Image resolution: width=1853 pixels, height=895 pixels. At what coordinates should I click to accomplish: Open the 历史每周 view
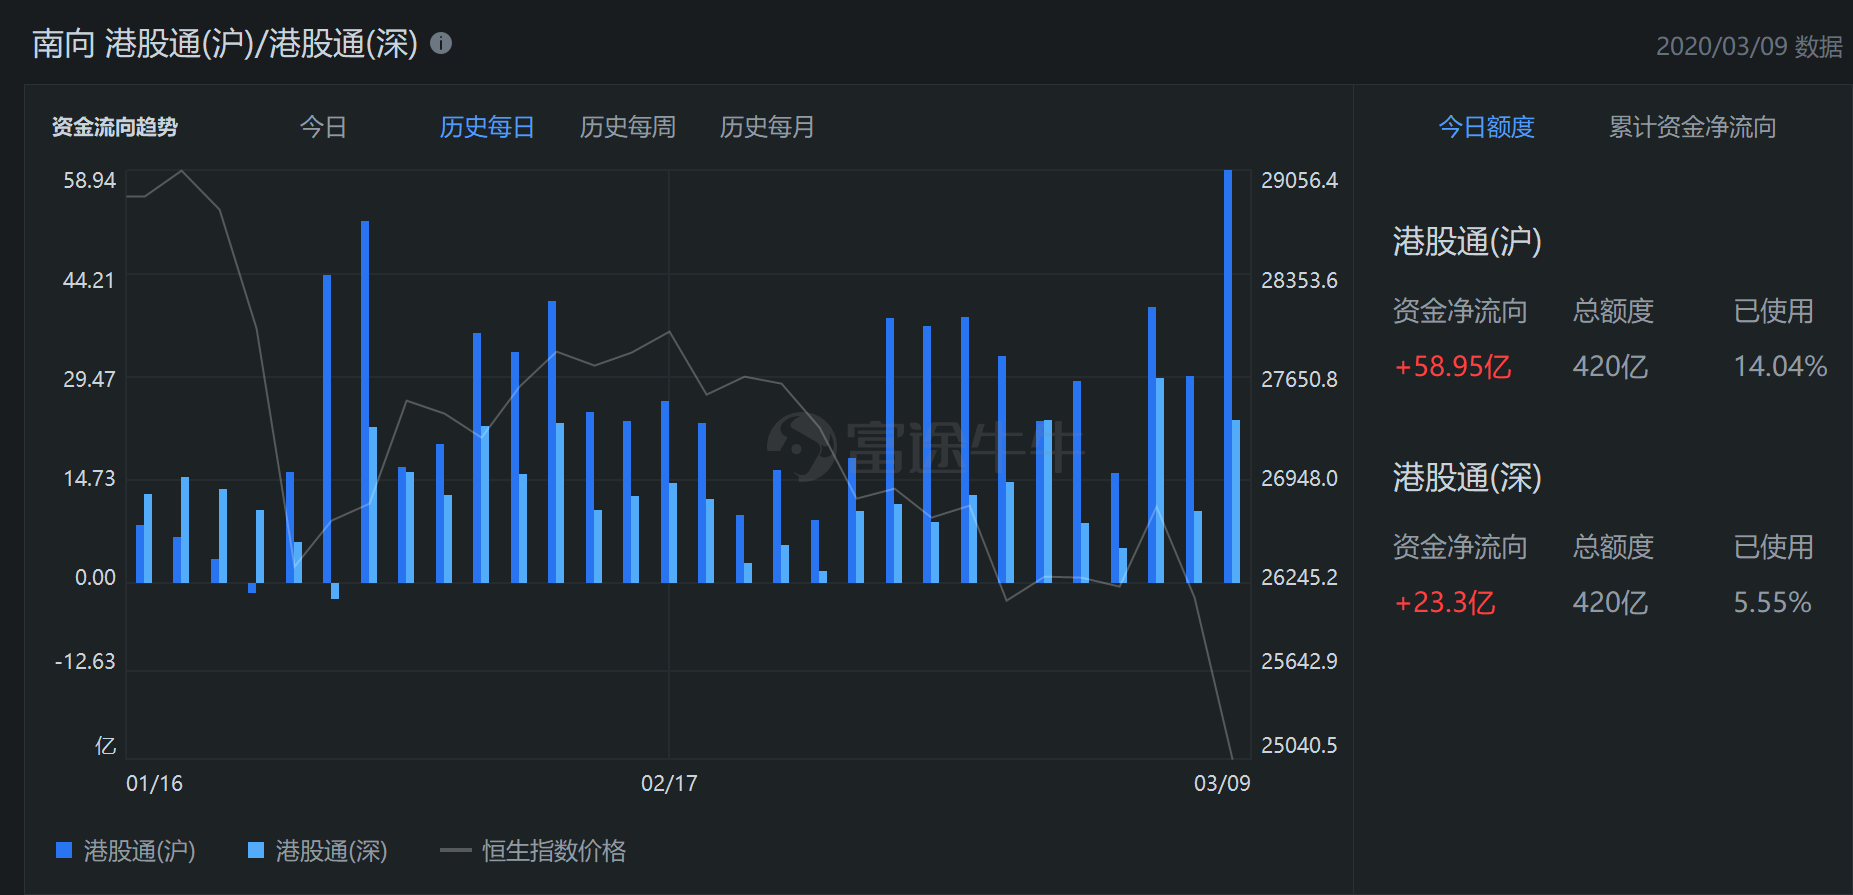click(x=627, y=127)
